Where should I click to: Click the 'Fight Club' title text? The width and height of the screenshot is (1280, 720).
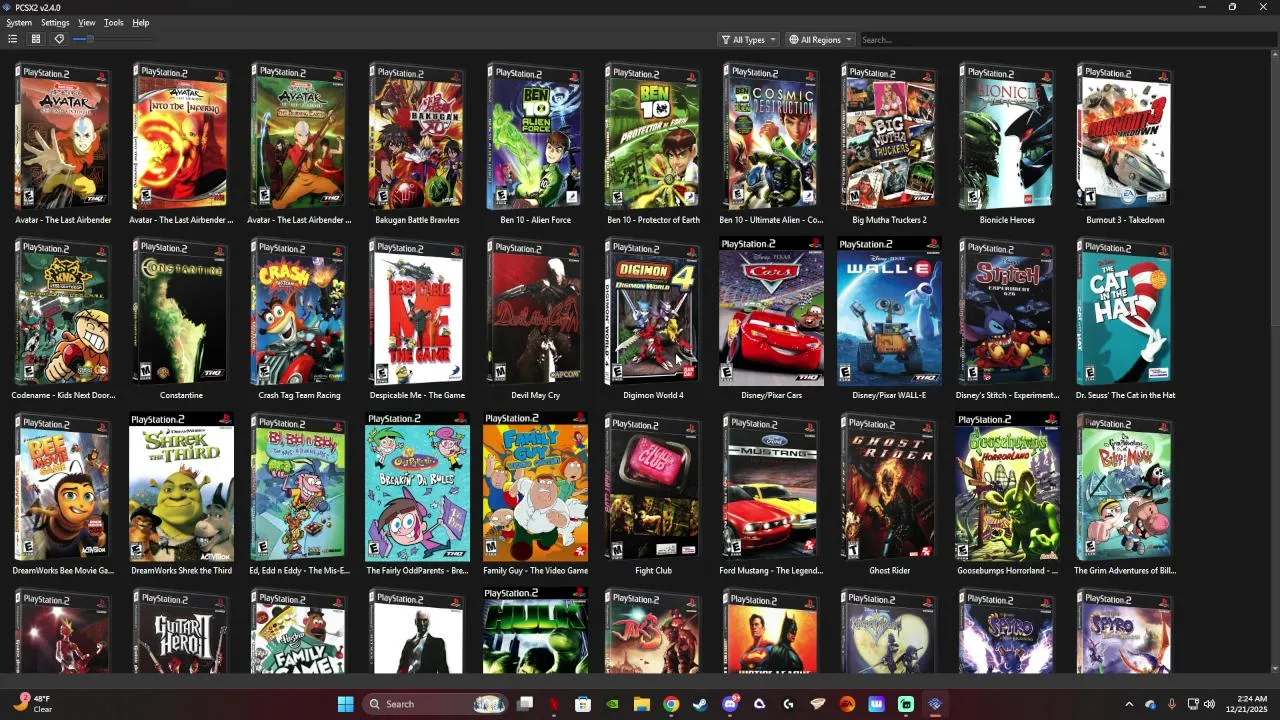point(653,571)
